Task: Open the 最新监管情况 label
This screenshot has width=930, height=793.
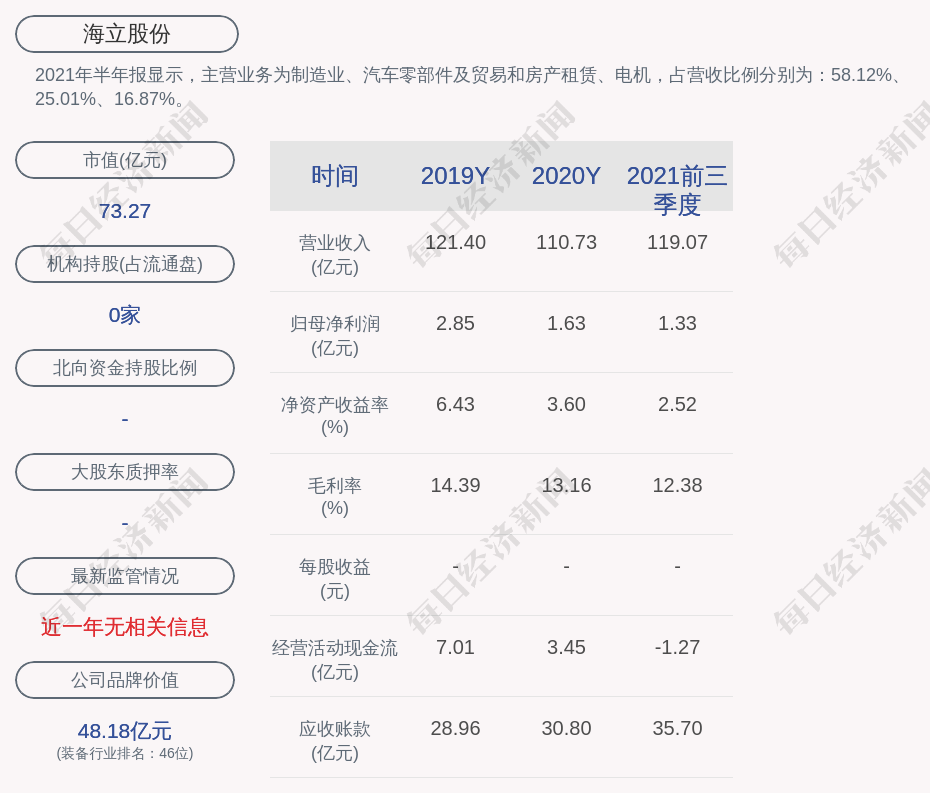Action: (x=125, y=576)
